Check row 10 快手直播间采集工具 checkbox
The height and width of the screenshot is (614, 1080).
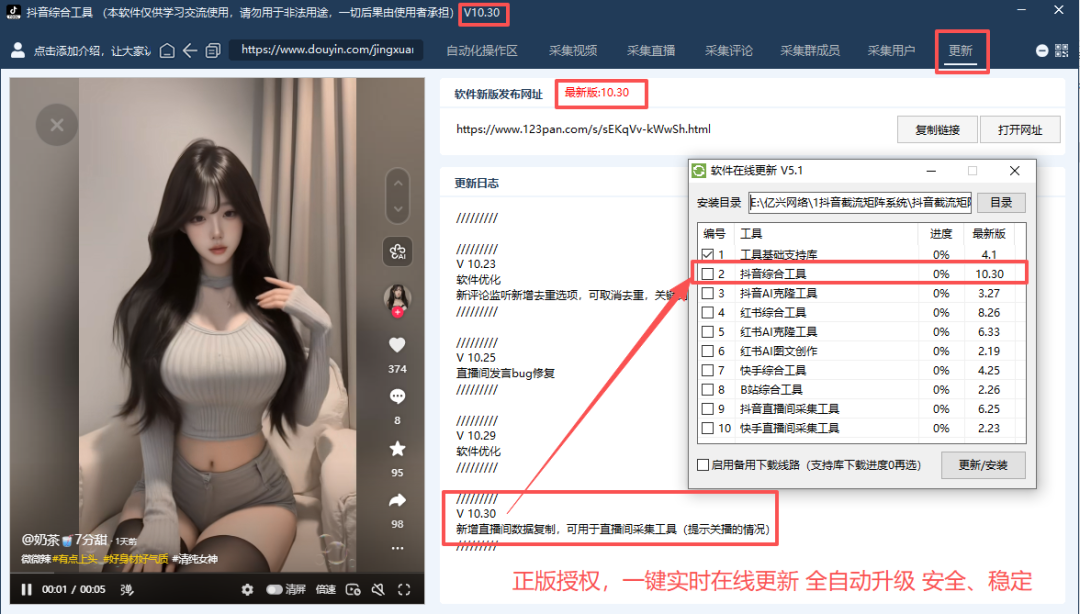[707, 428]
